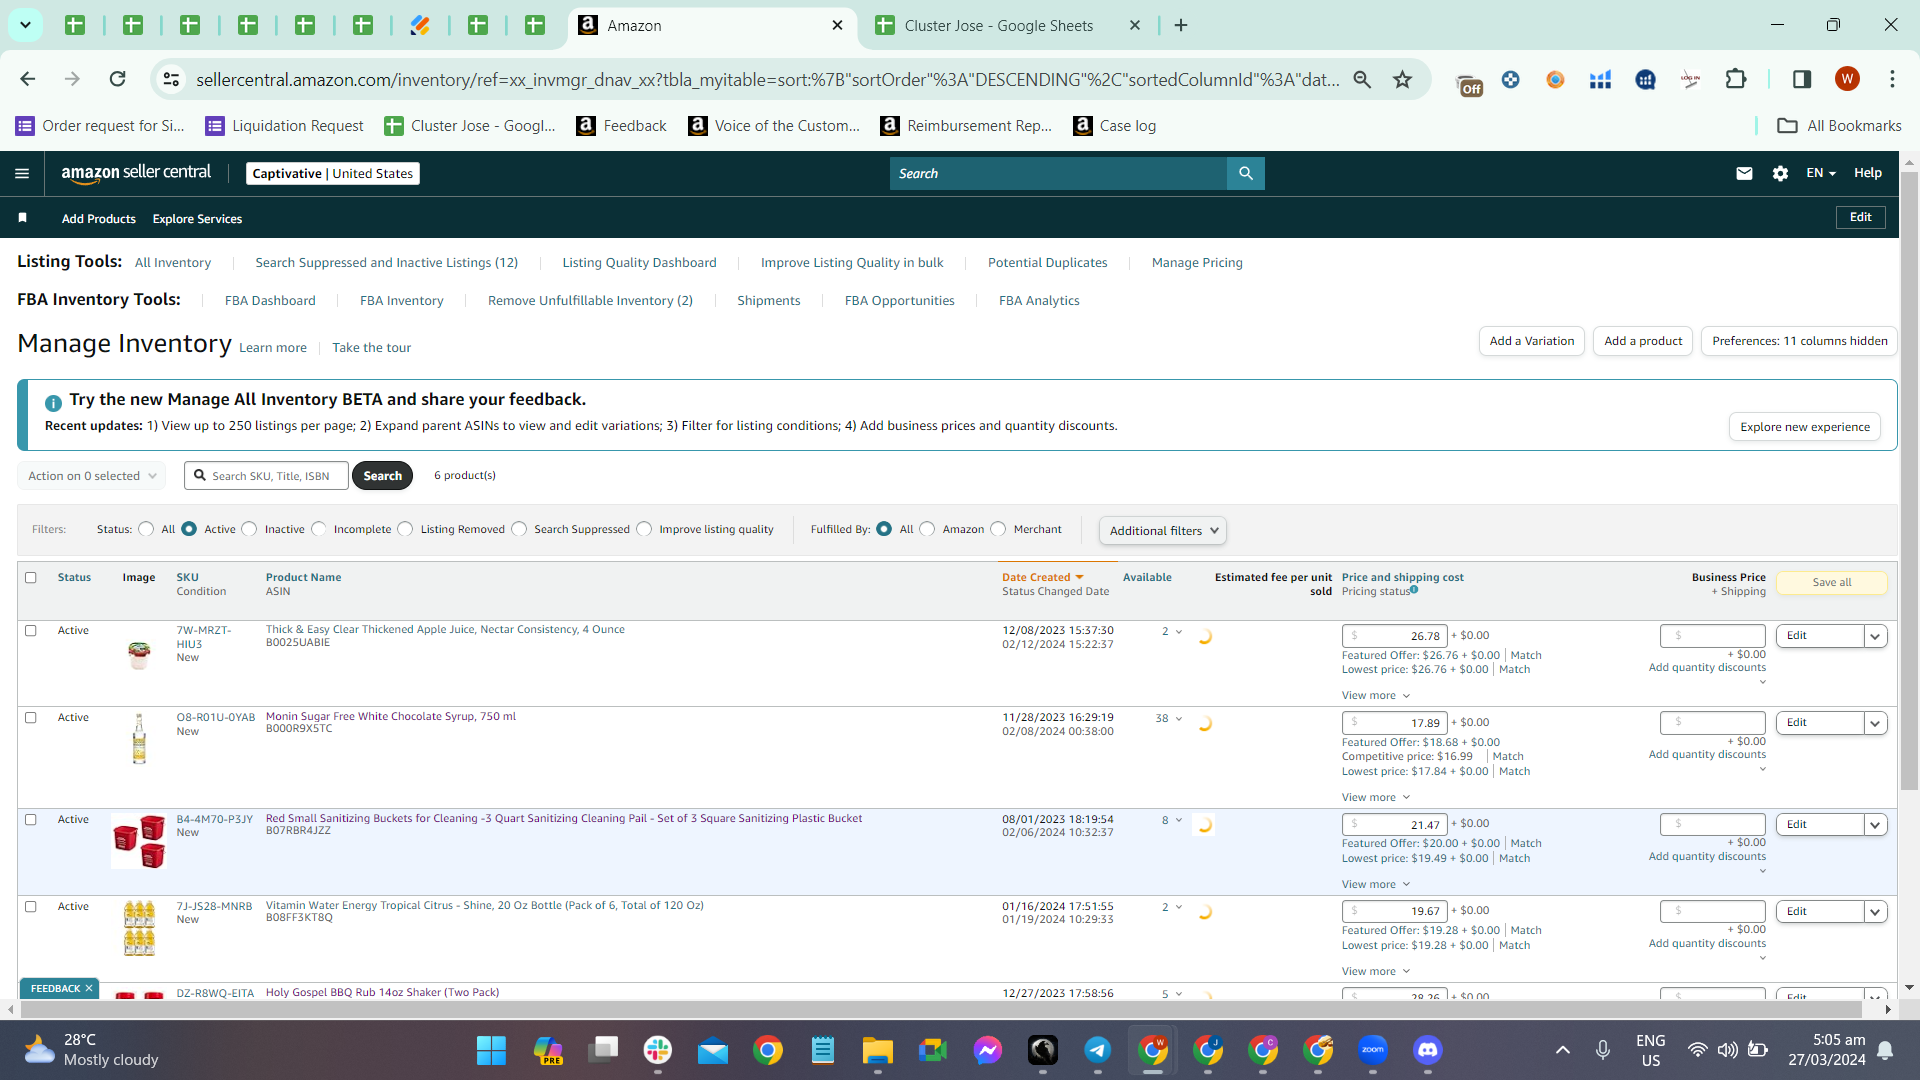Open the browser extensions puzzle icon
The image size is (1920, 1080).
coord(1736,79)
